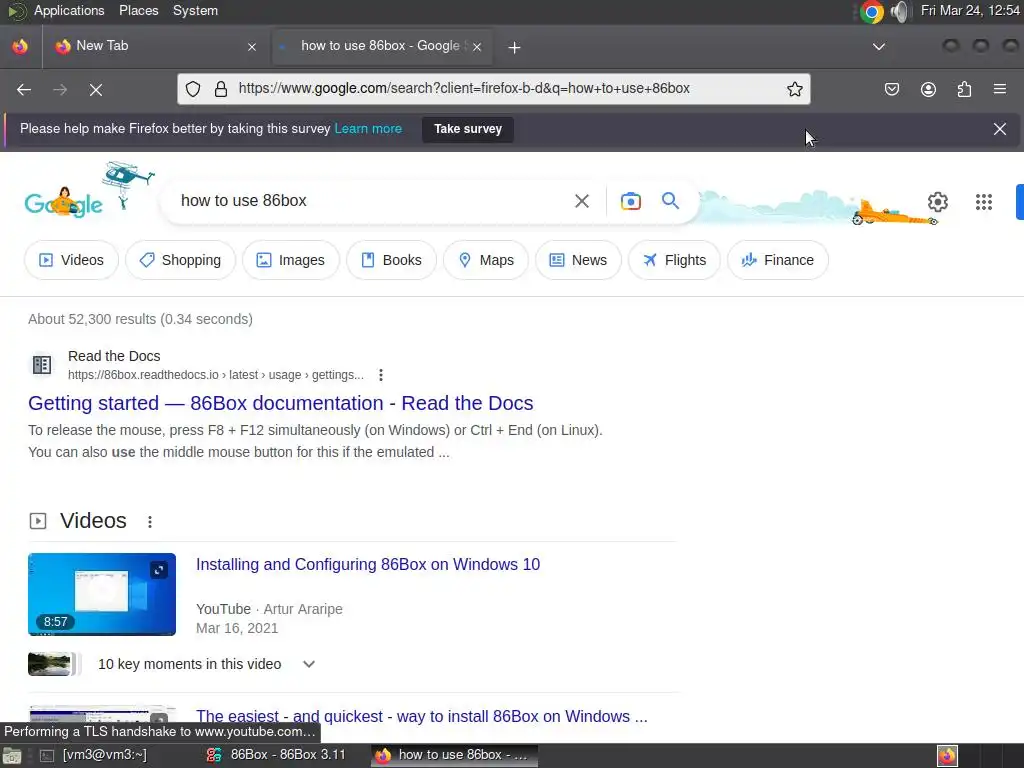This screenshot has width=1024, height=768.
Task: Close the New Tab tab
Action: [251, 46]
